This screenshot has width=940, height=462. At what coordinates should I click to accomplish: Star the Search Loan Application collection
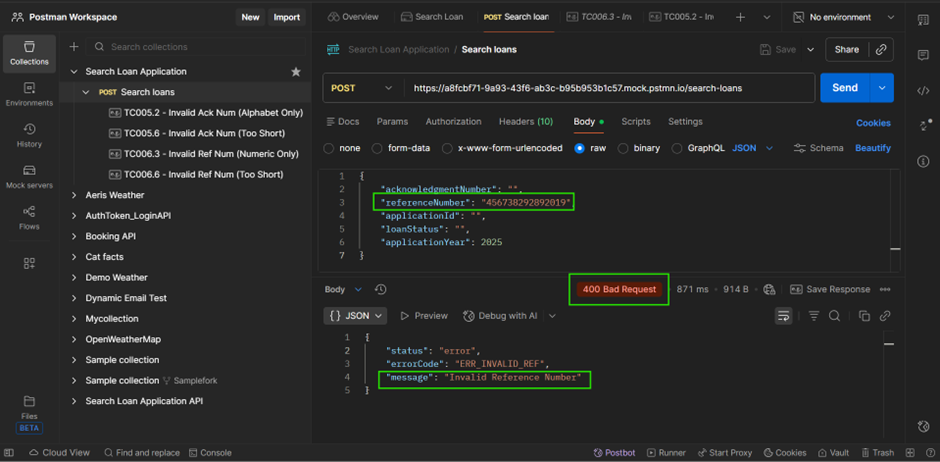296,72
